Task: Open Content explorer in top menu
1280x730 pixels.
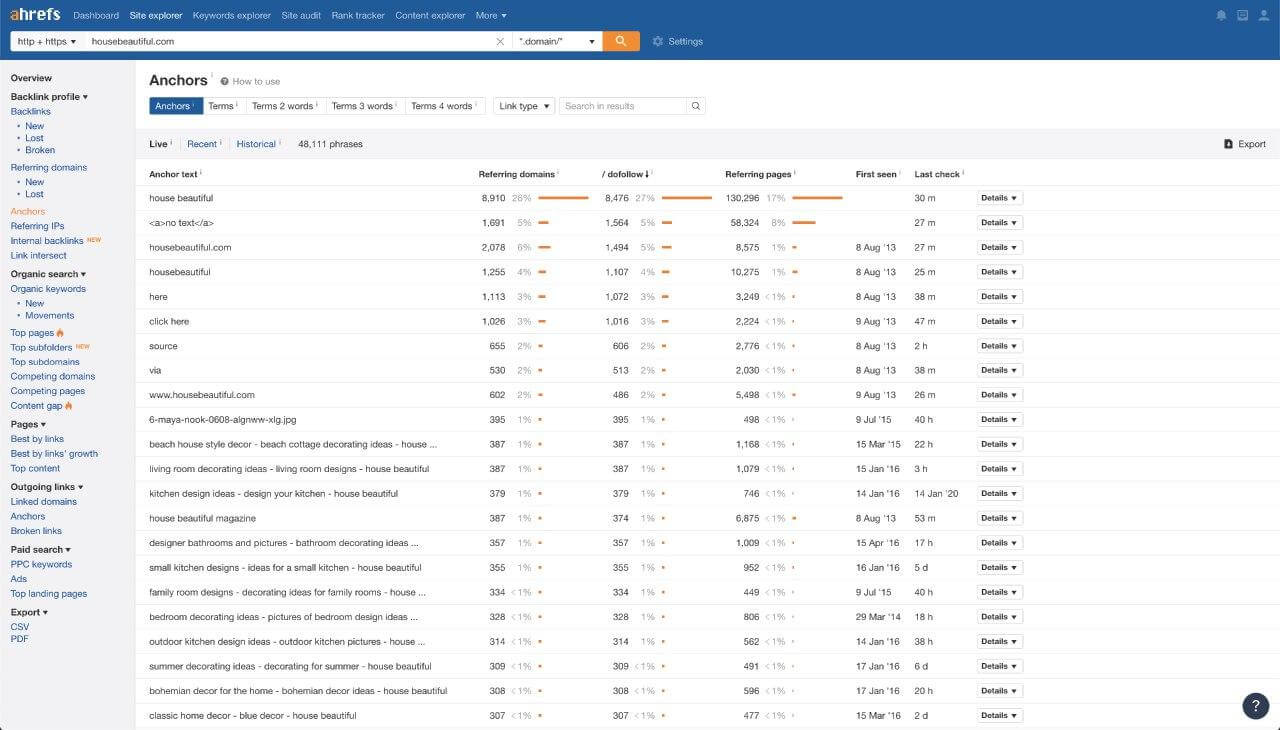Action: [430, 15]
